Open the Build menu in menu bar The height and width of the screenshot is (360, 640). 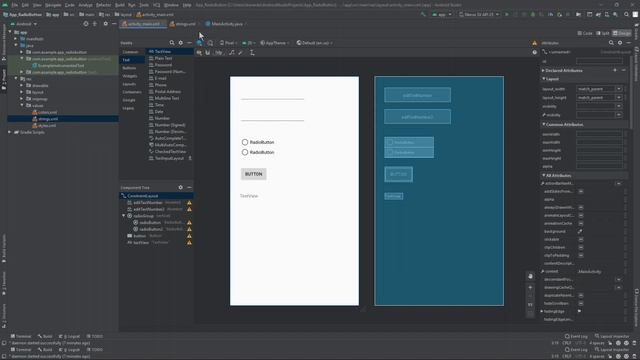click(120, 5)
